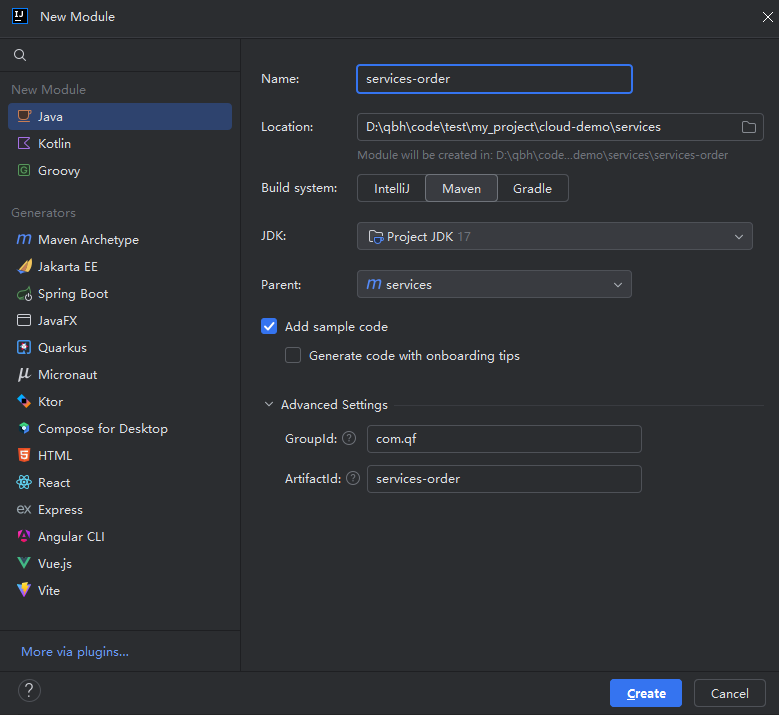
Task: Select the Quarkus generator
Action: tap(120, 347)
